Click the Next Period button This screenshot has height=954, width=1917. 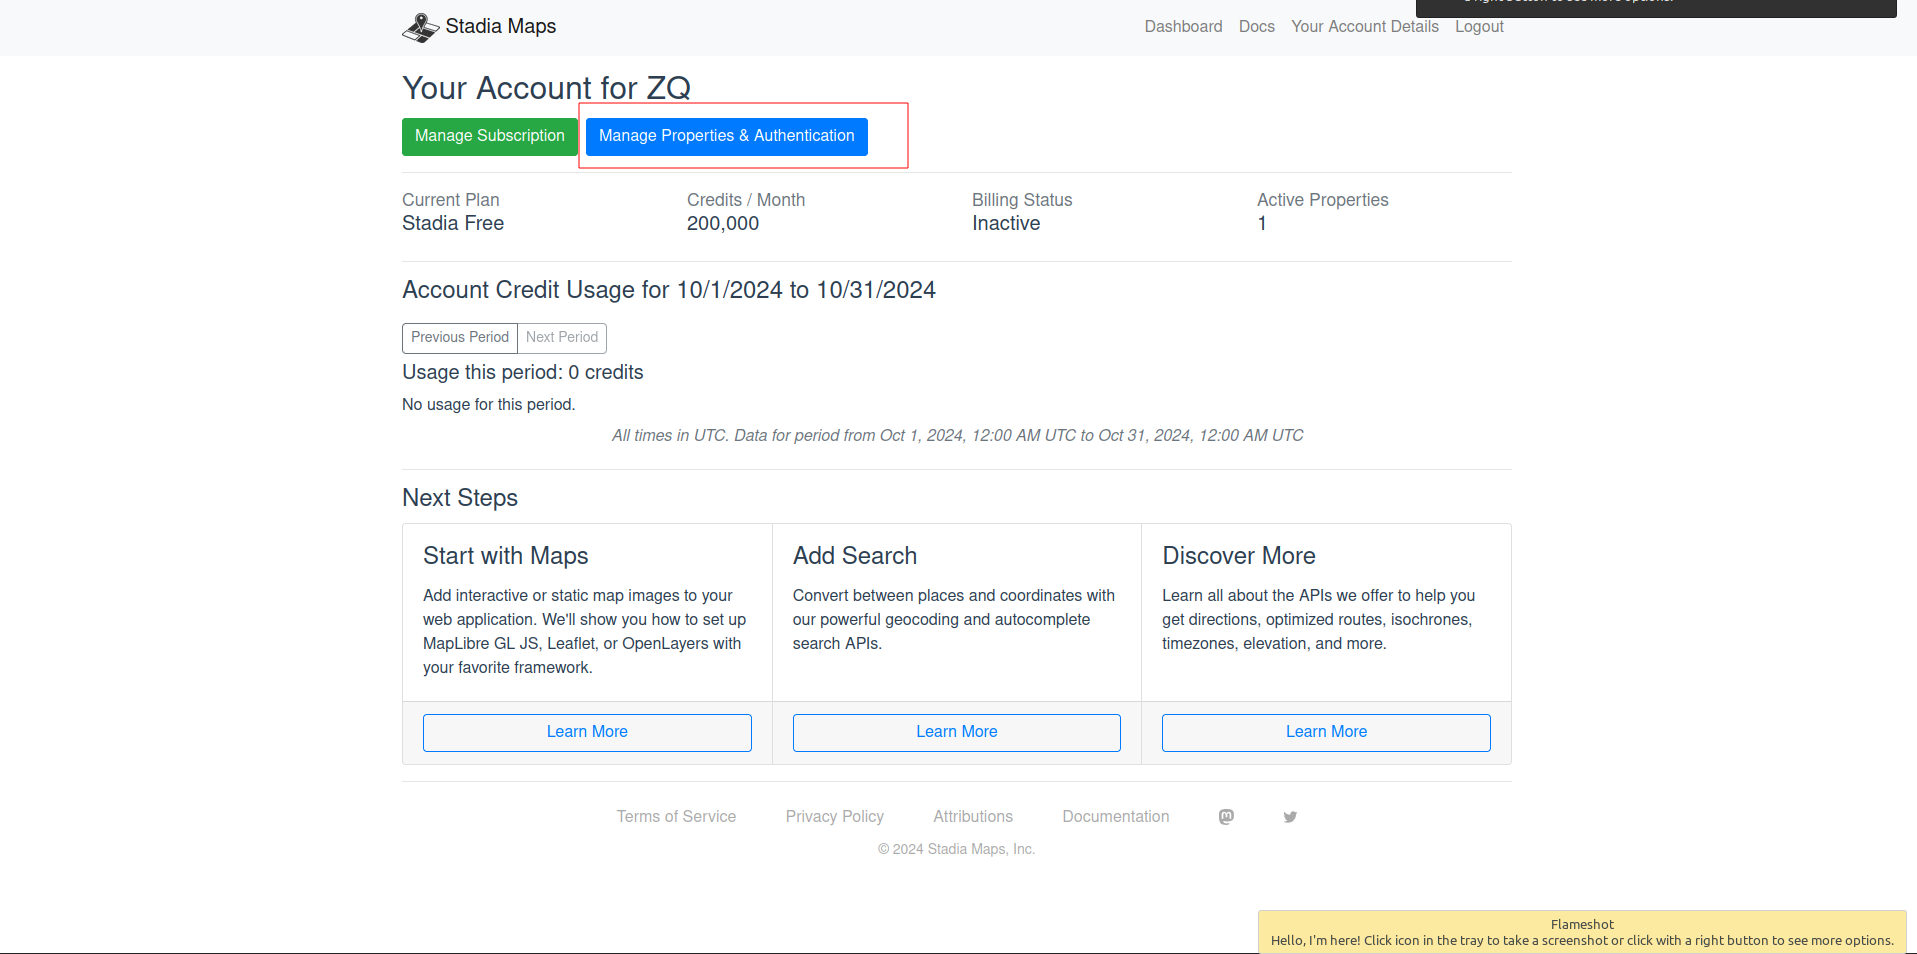(x=562, y=338)
